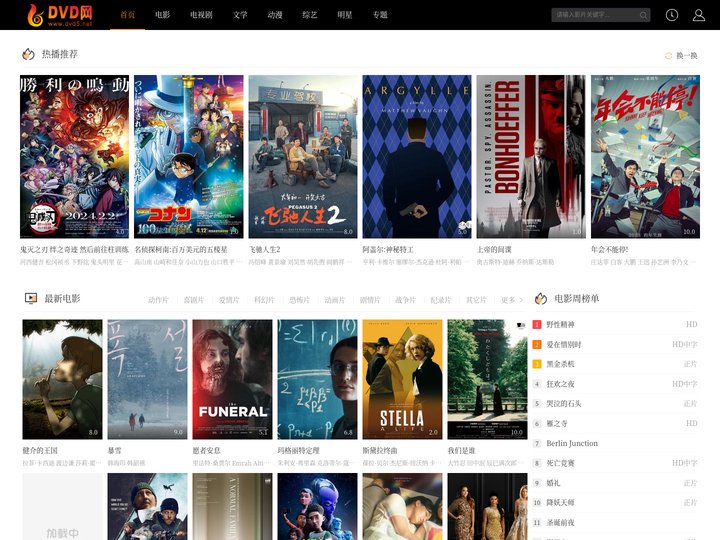Filter latest movies by 其它片

[x=476, y=300]
